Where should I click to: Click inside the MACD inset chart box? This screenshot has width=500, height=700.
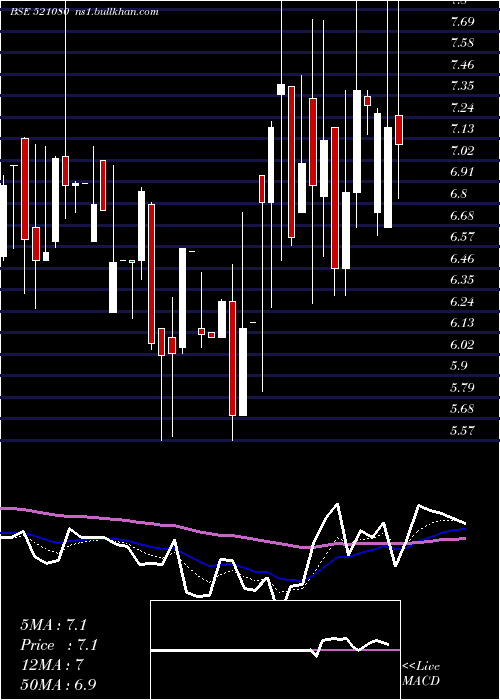pyautogui.click(x=275, y=650)
